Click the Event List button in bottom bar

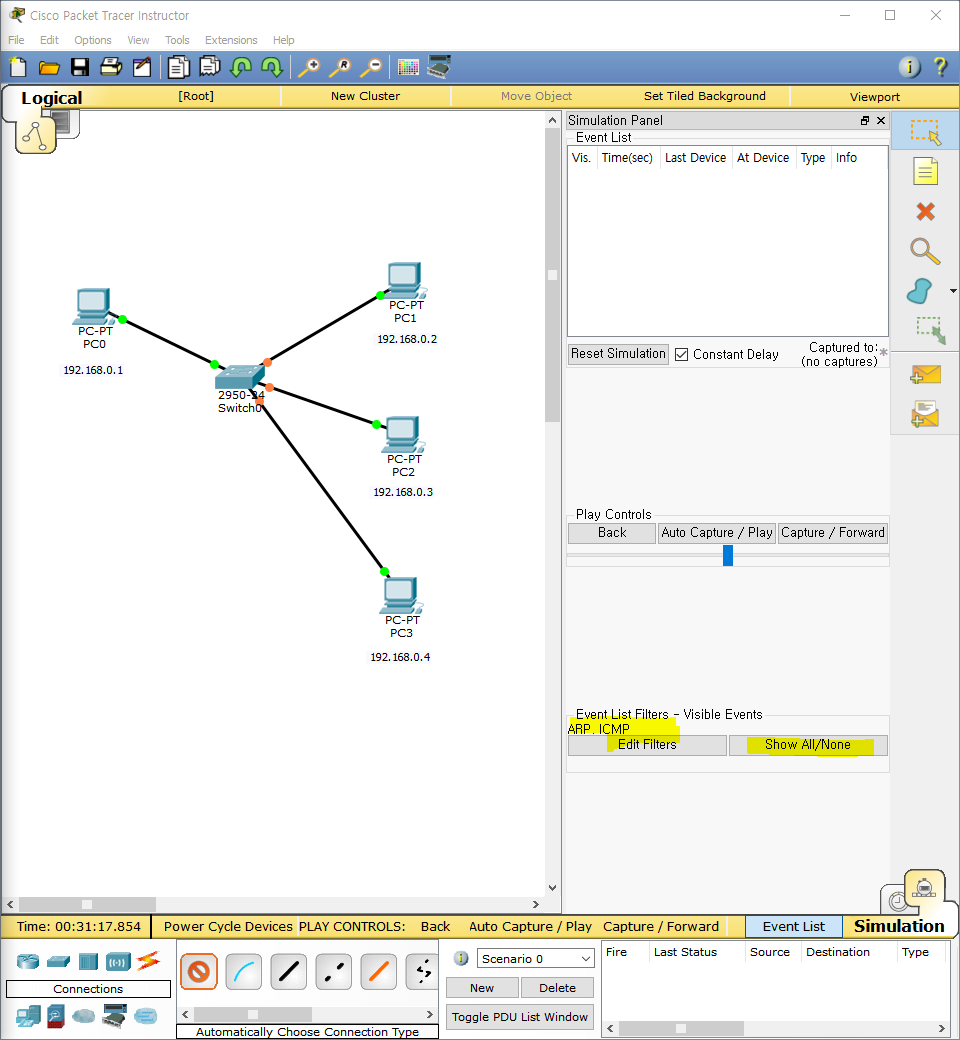[793, 926]
